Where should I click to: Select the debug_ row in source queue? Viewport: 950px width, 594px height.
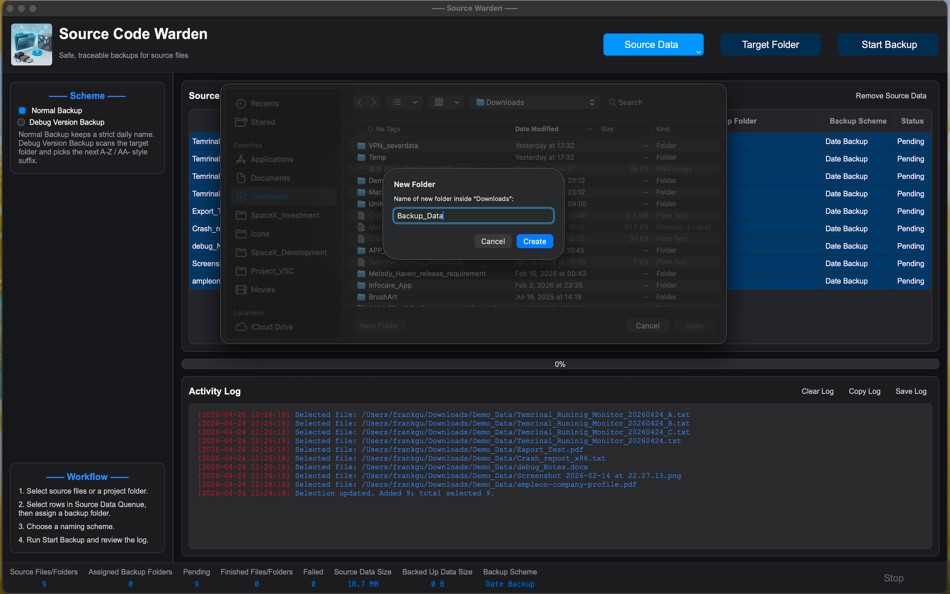coord(205,247)
